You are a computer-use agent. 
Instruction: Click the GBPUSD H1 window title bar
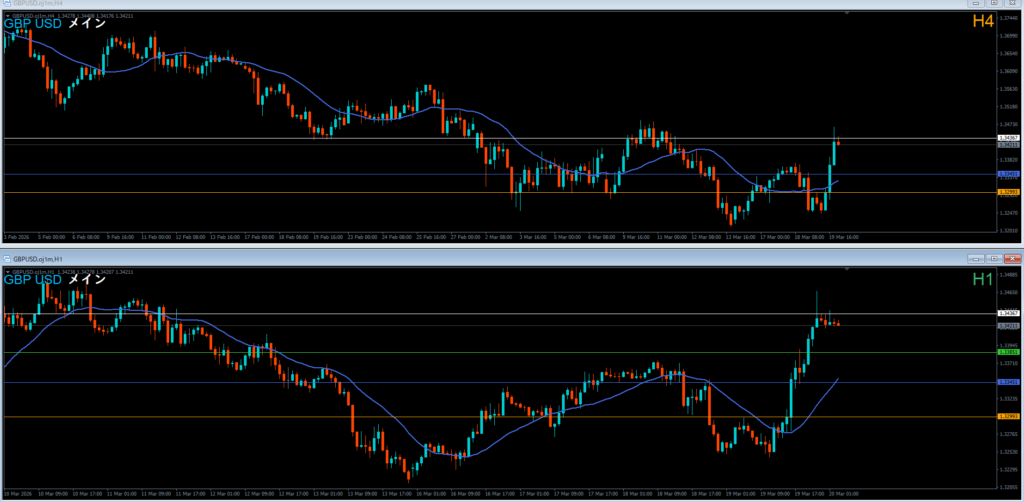[400, 258]
